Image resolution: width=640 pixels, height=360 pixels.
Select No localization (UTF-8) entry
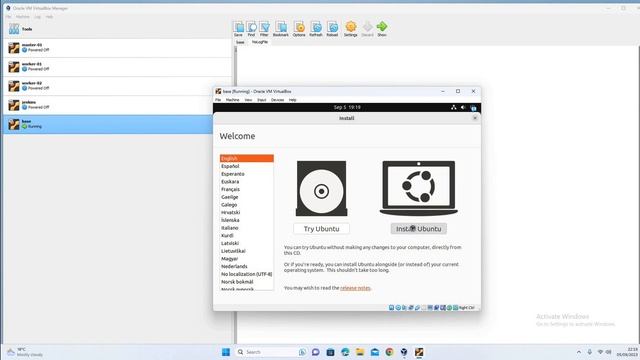click(x=247, y=274)
